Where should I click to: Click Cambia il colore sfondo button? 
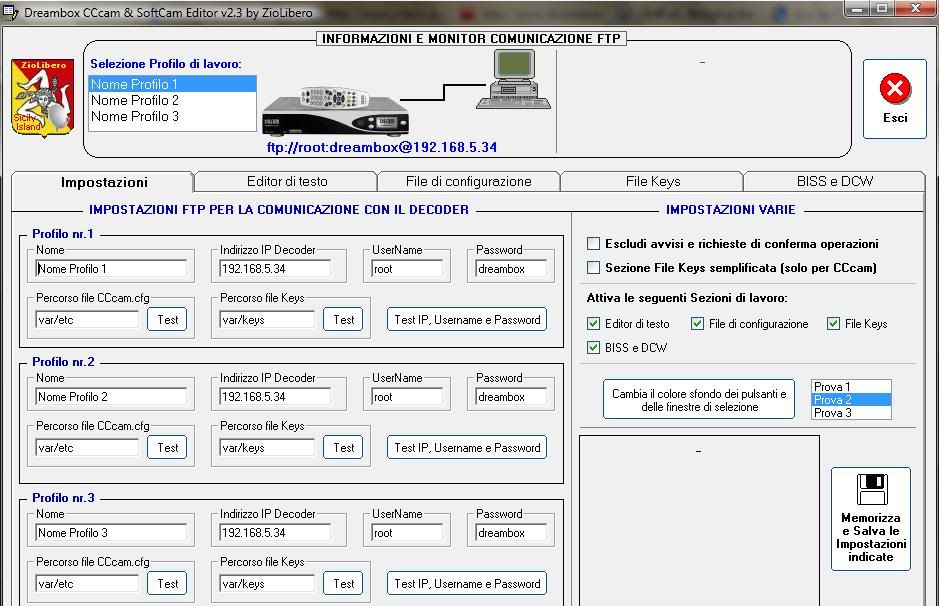pyautogui.click(x=699, y=400)
